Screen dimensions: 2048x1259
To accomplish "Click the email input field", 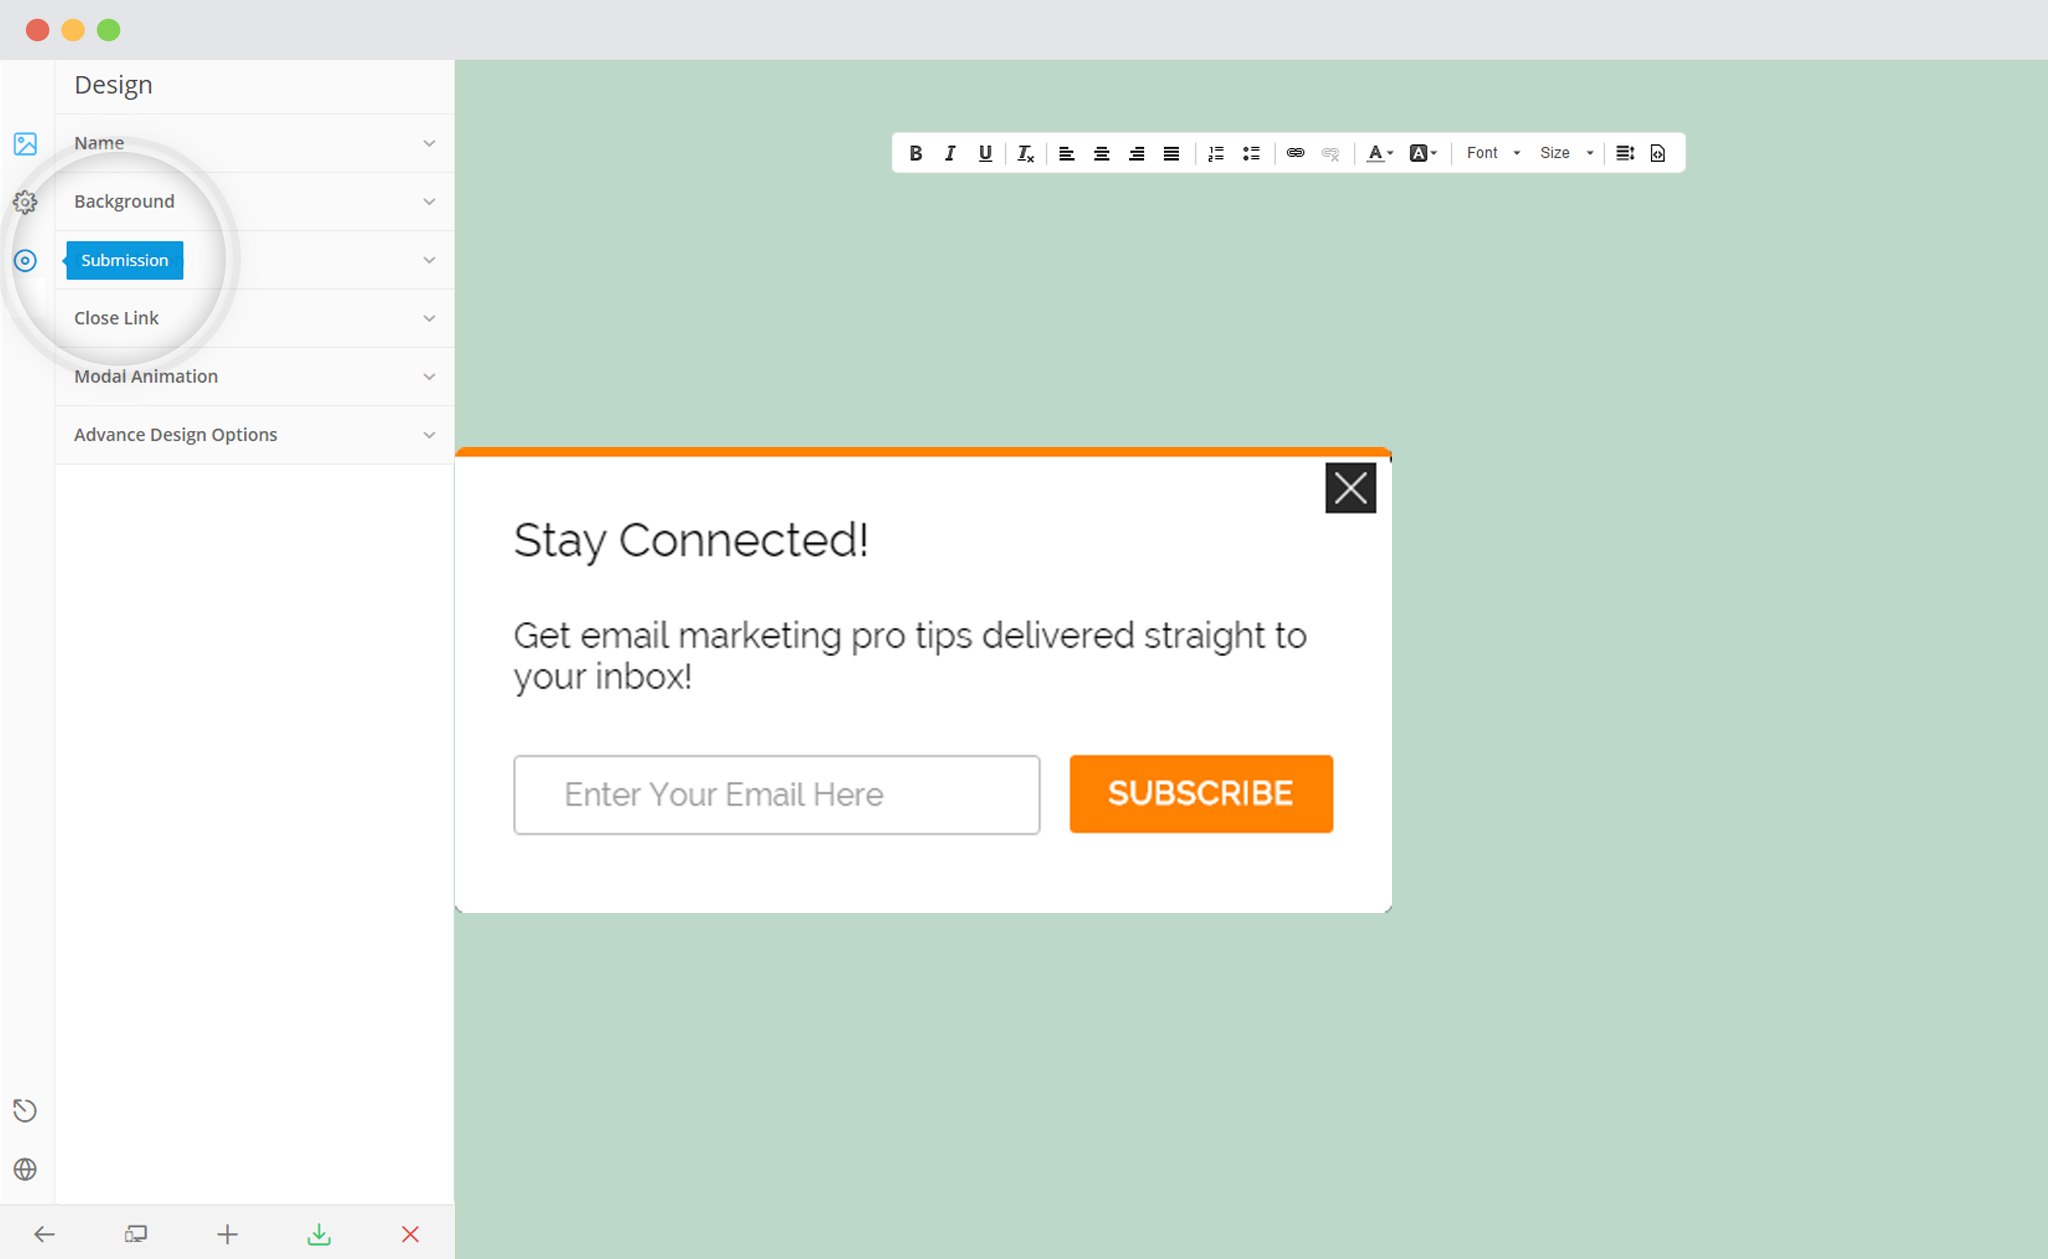I will coord(774,794).
